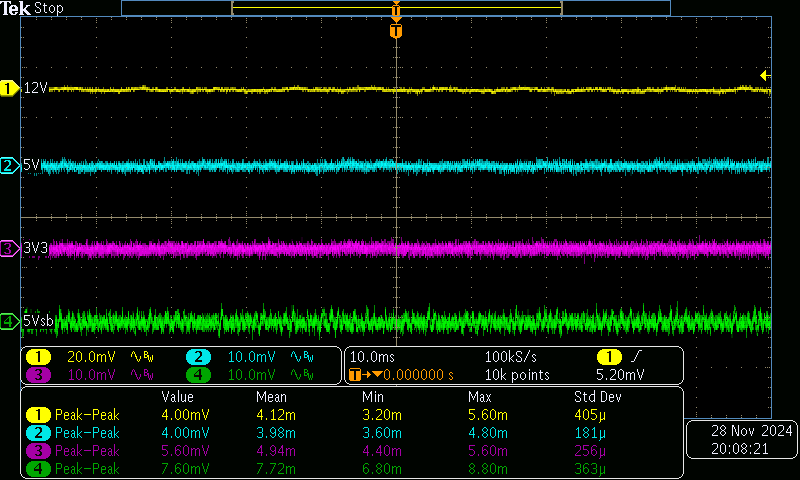Select channel 4 badge in vertical scale readout
The height and width of the screenshot is (480, 800).
(x=198, y=375)
